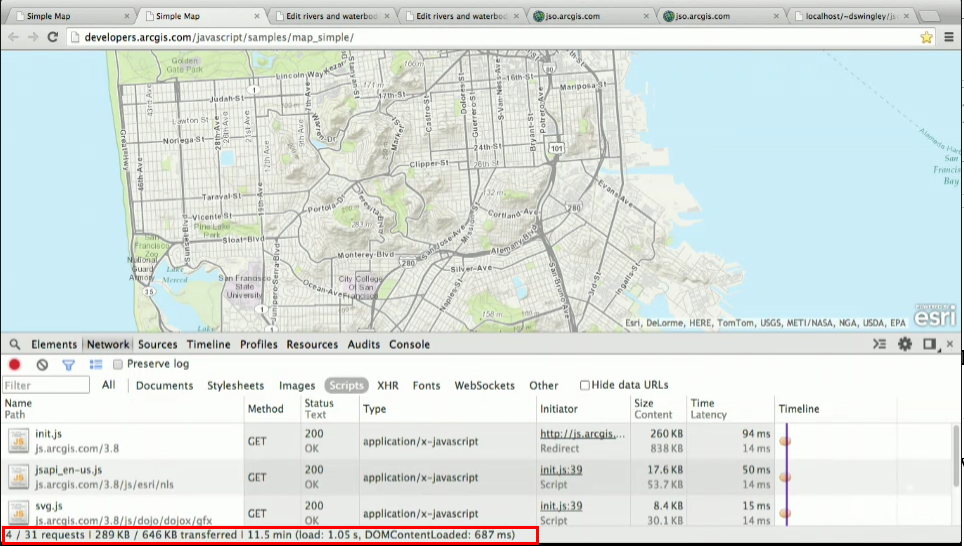Bookmark this page with the star icon
Image resolution: width=964 pixels, height=546 pixels.
click(926, 38)
